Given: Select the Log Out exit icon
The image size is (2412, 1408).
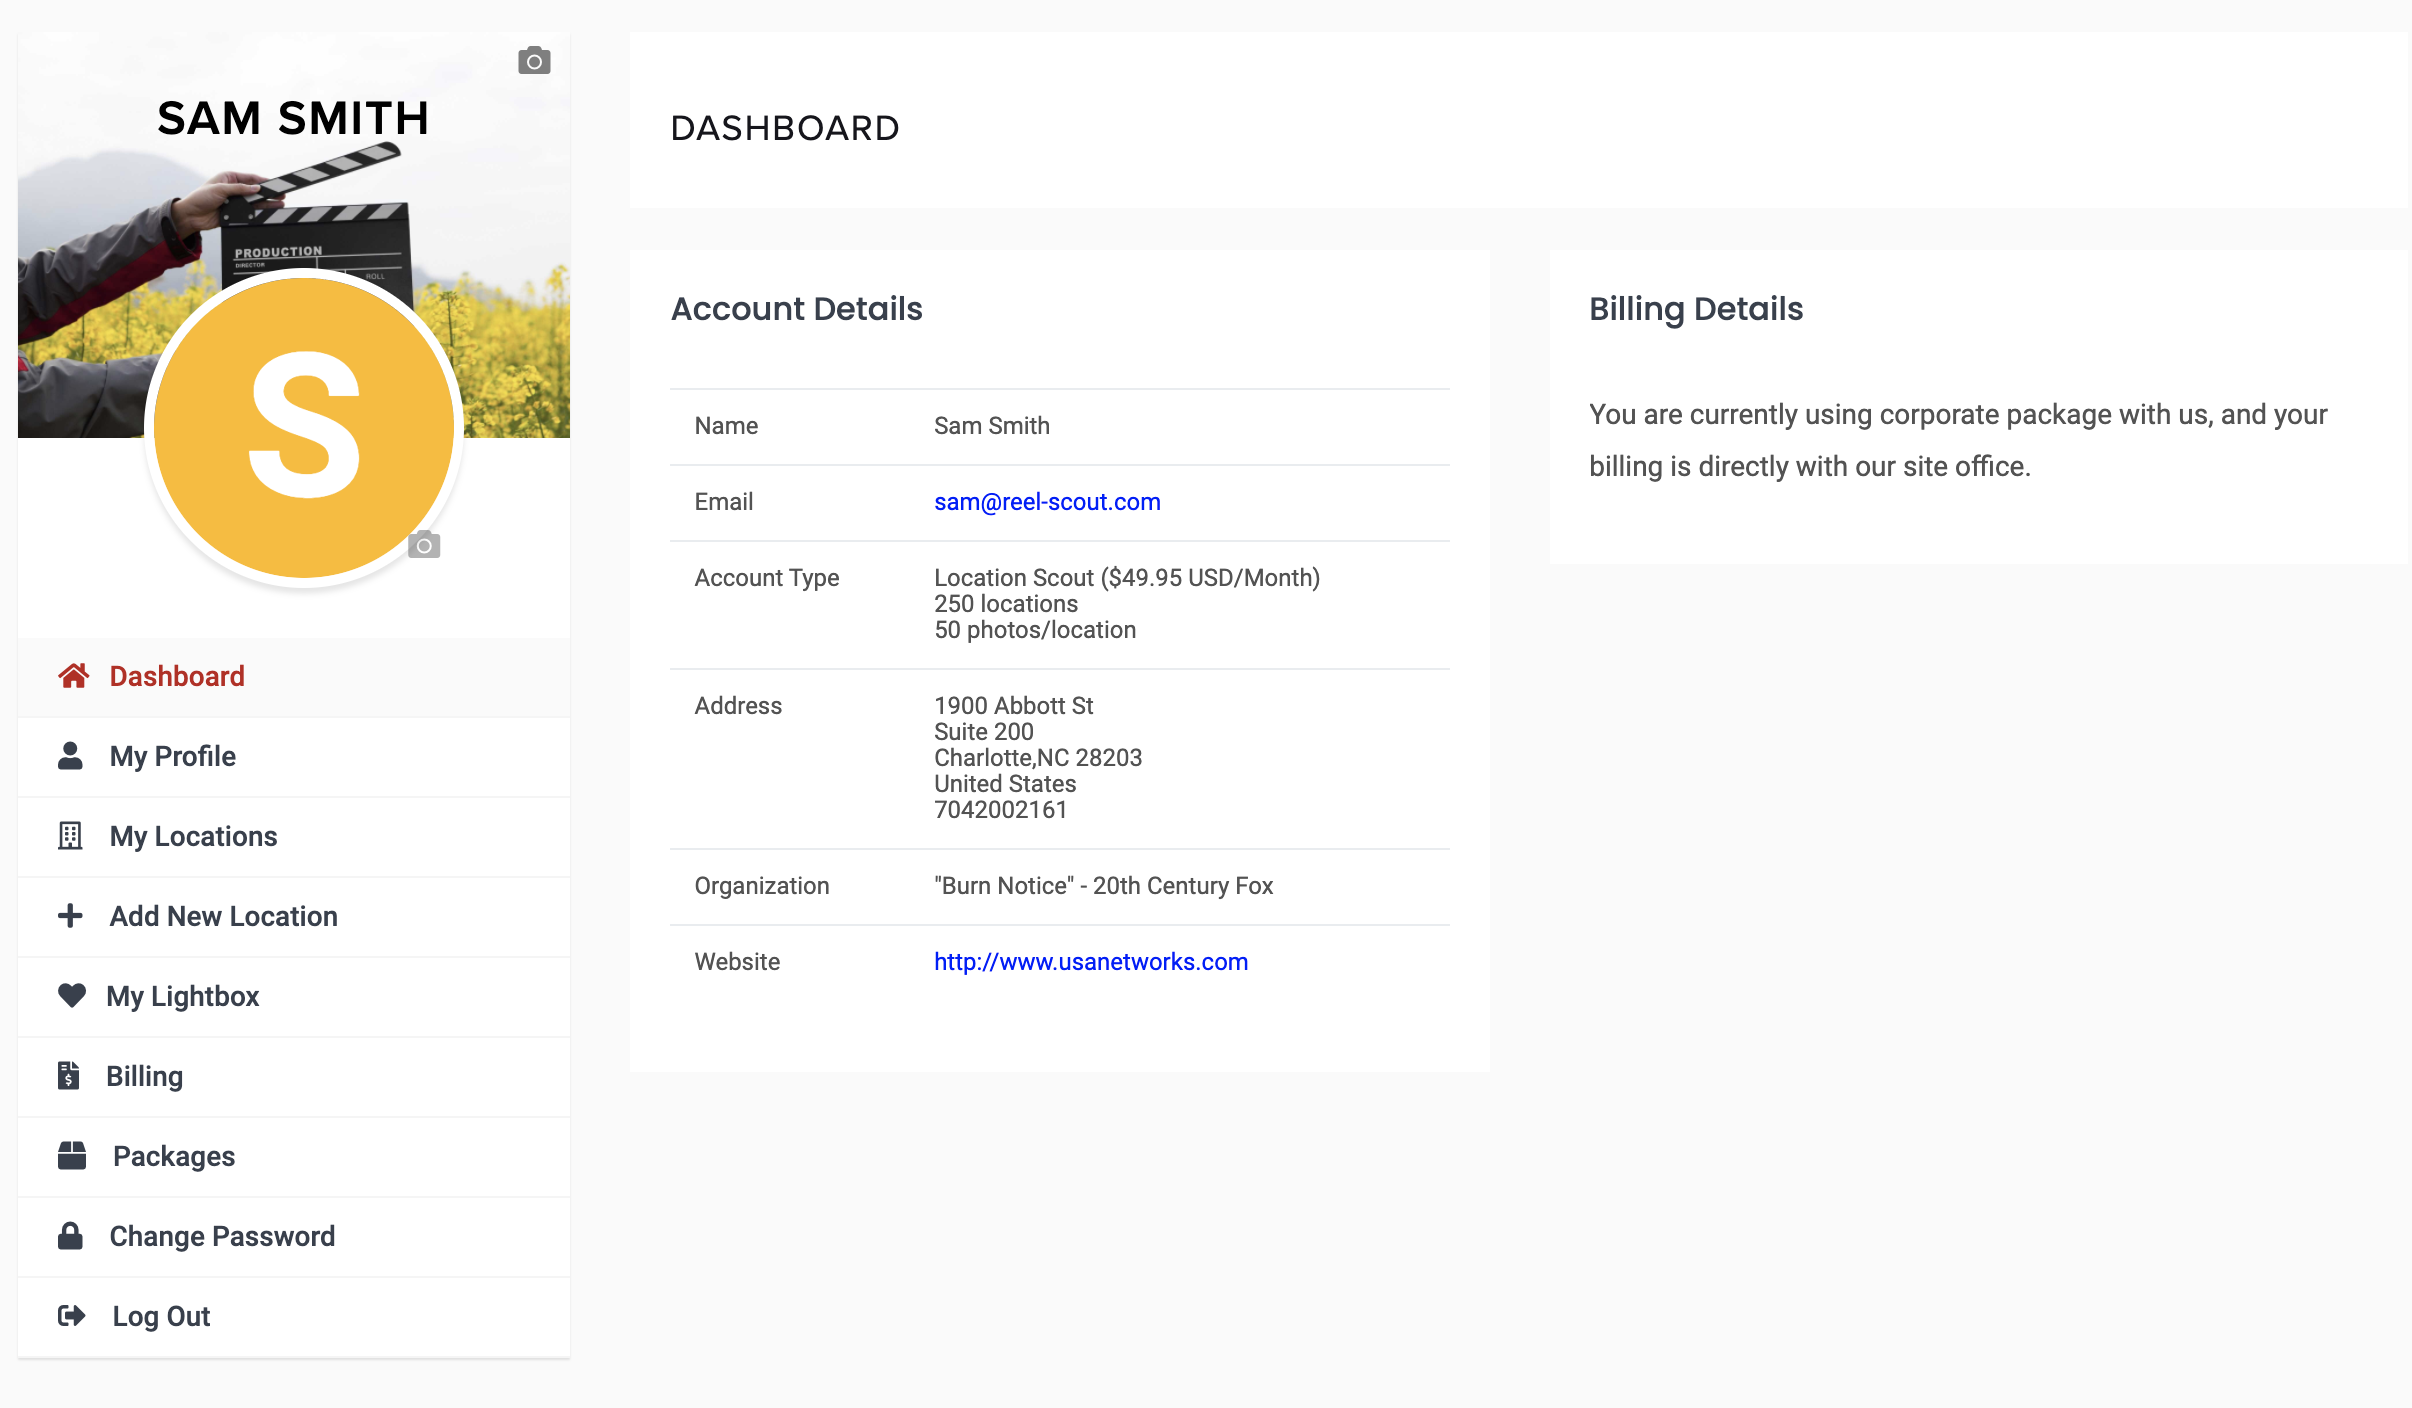Looking at the screenshot, I should tap(70, 1316).
